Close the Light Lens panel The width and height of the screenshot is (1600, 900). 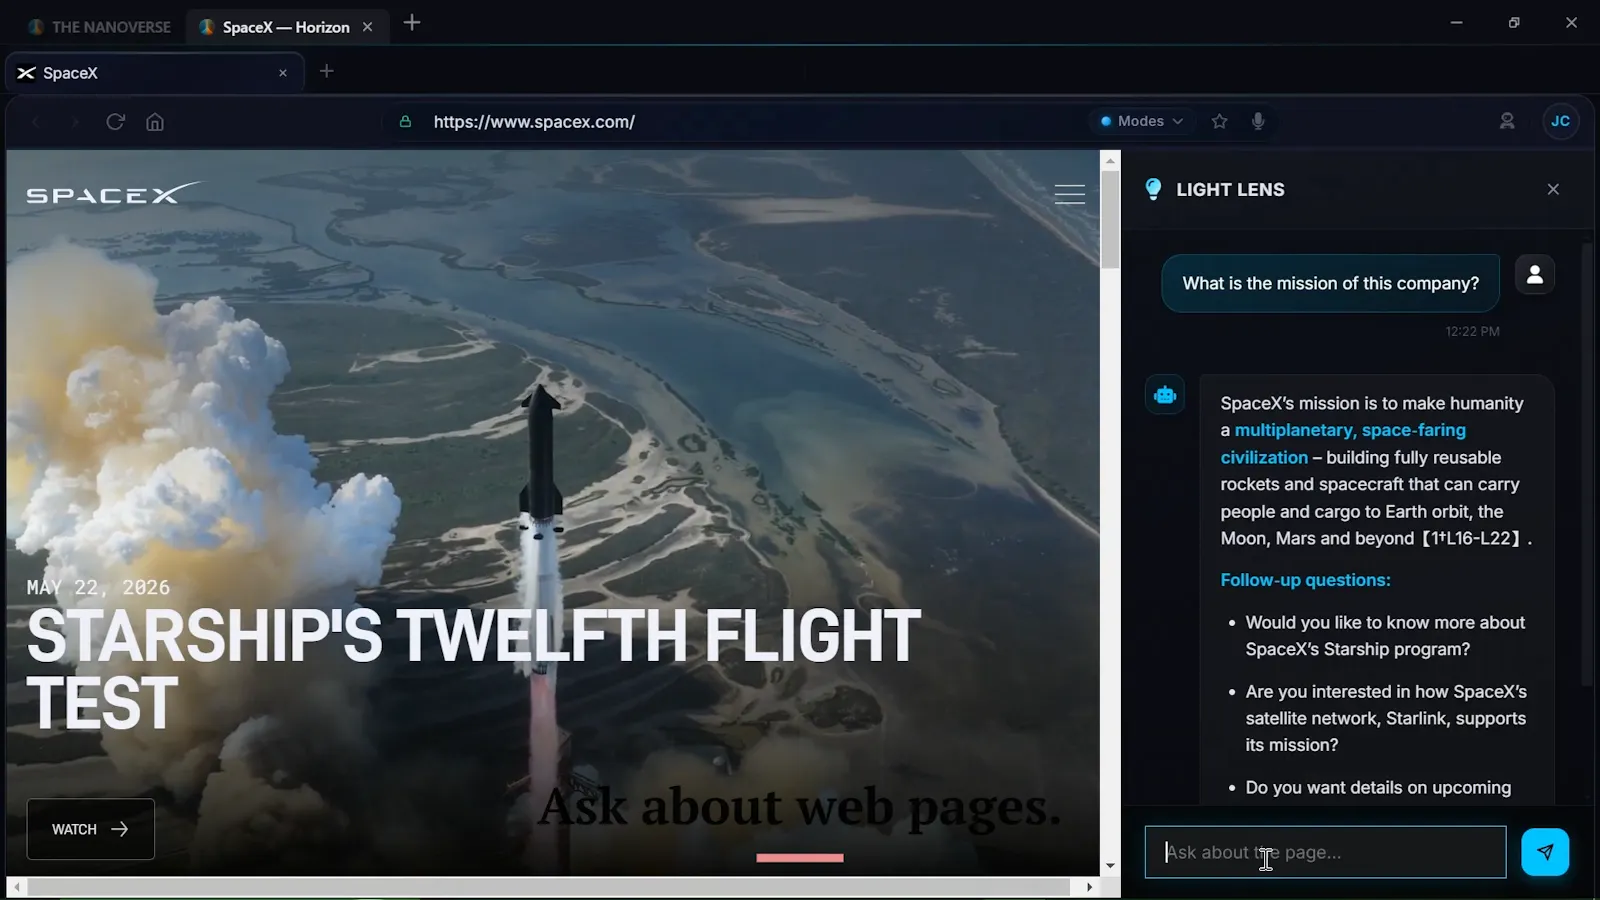tap(1553, 189)
